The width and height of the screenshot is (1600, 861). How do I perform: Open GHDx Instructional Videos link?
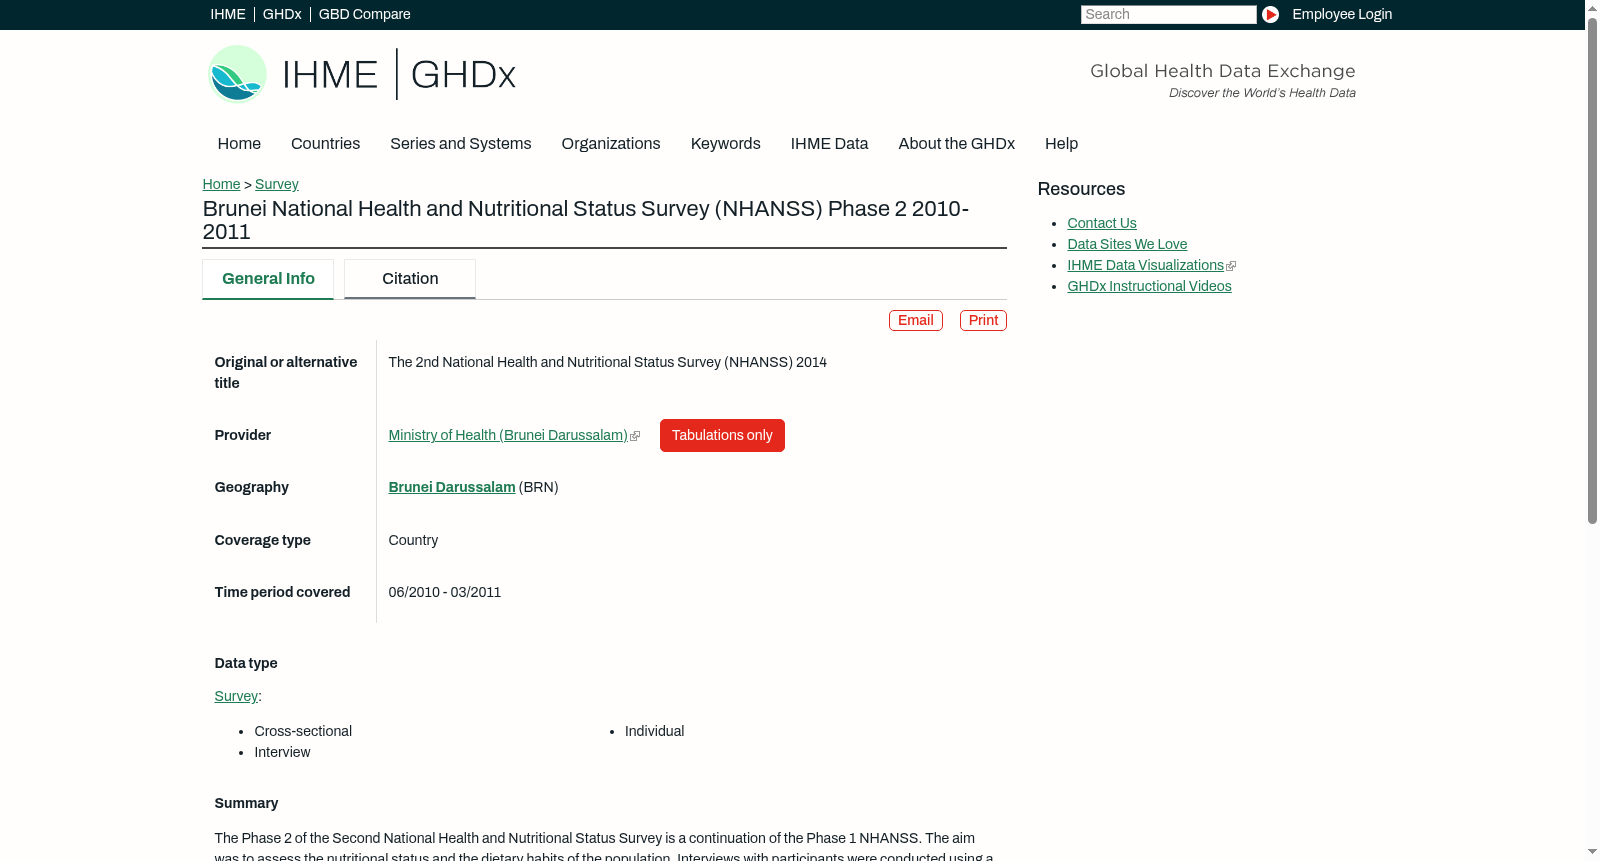(x=1149, y=286)
